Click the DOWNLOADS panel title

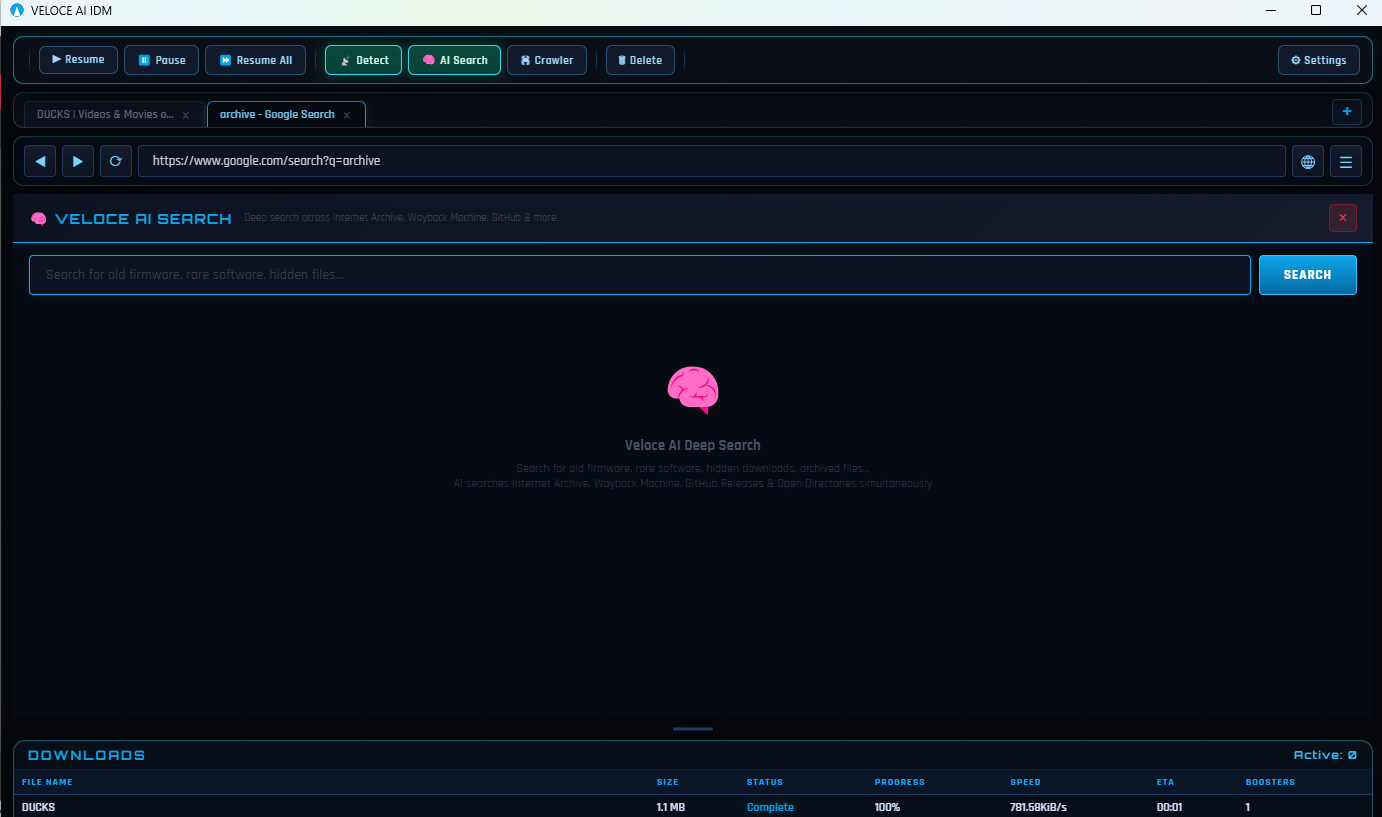pyautogui.click(x=86, y=755)
